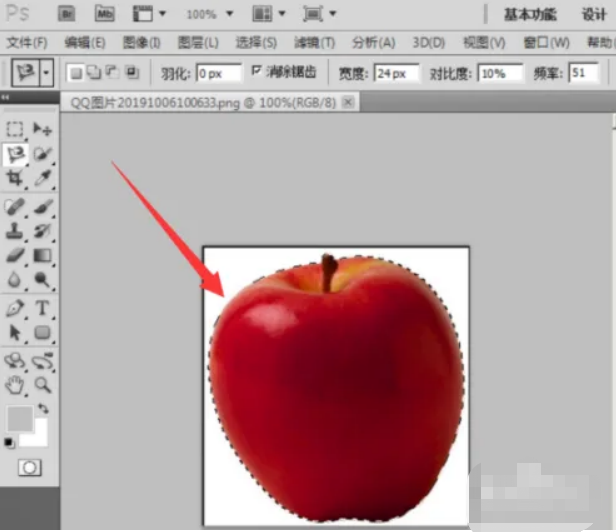Open the background color picker swatch
Image resolution: width=616 pixels, height=532 pixels.
point(39,436)
